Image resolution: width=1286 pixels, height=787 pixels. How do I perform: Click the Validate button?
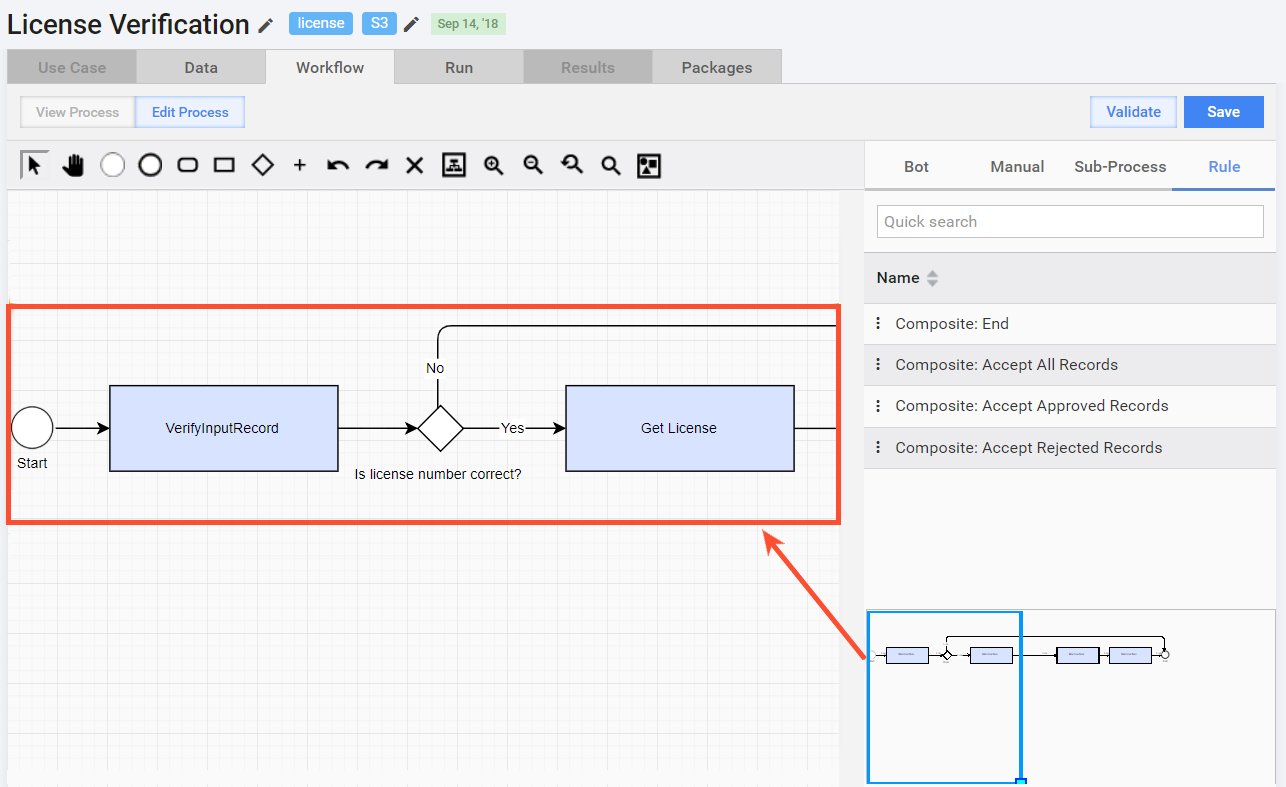(1133, 112)
